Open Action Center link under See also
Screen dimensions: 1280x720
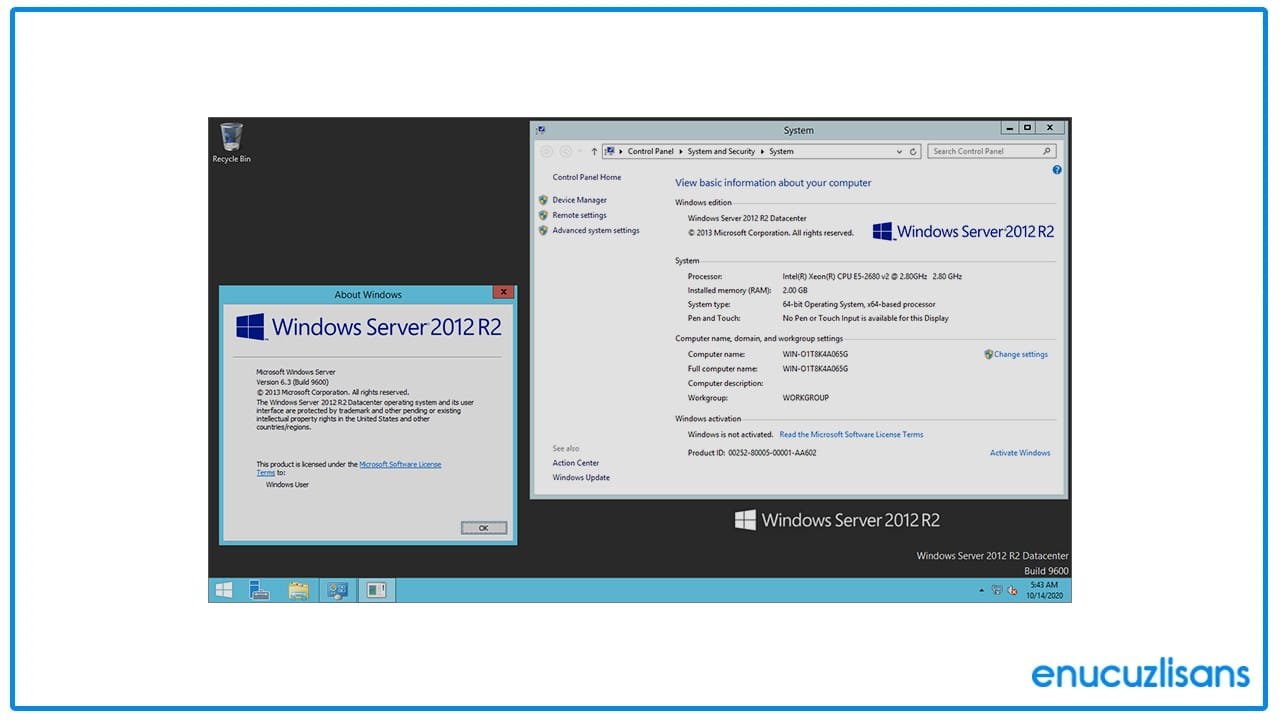[576, 463]
